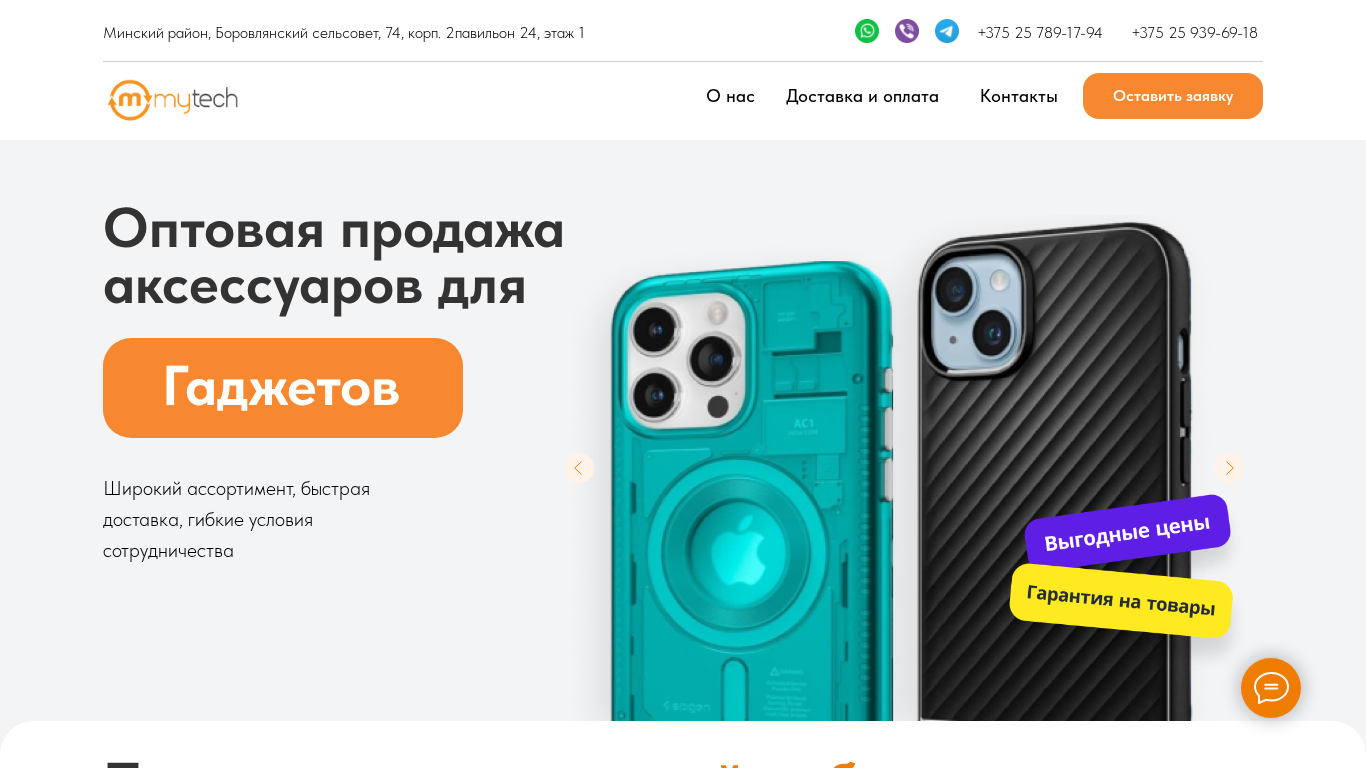Click the teal iPhone case image
1366x768 pixels.
[752, 490]
